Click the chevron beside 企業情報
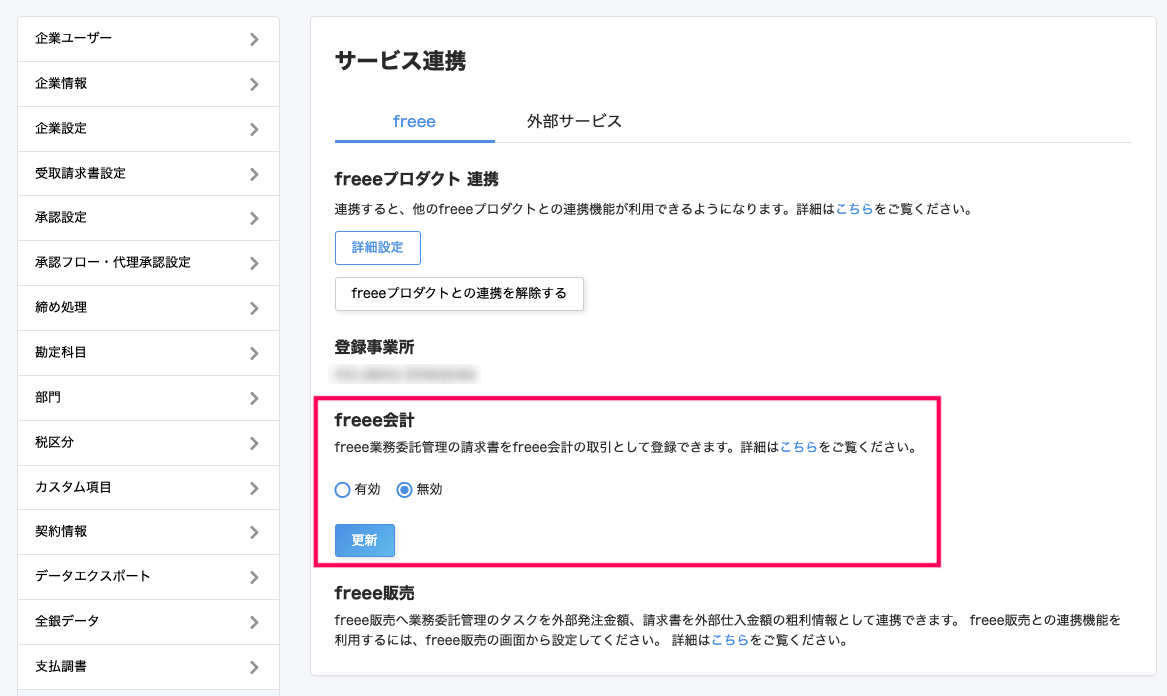The image size is (1167, 696). [255, 84]
